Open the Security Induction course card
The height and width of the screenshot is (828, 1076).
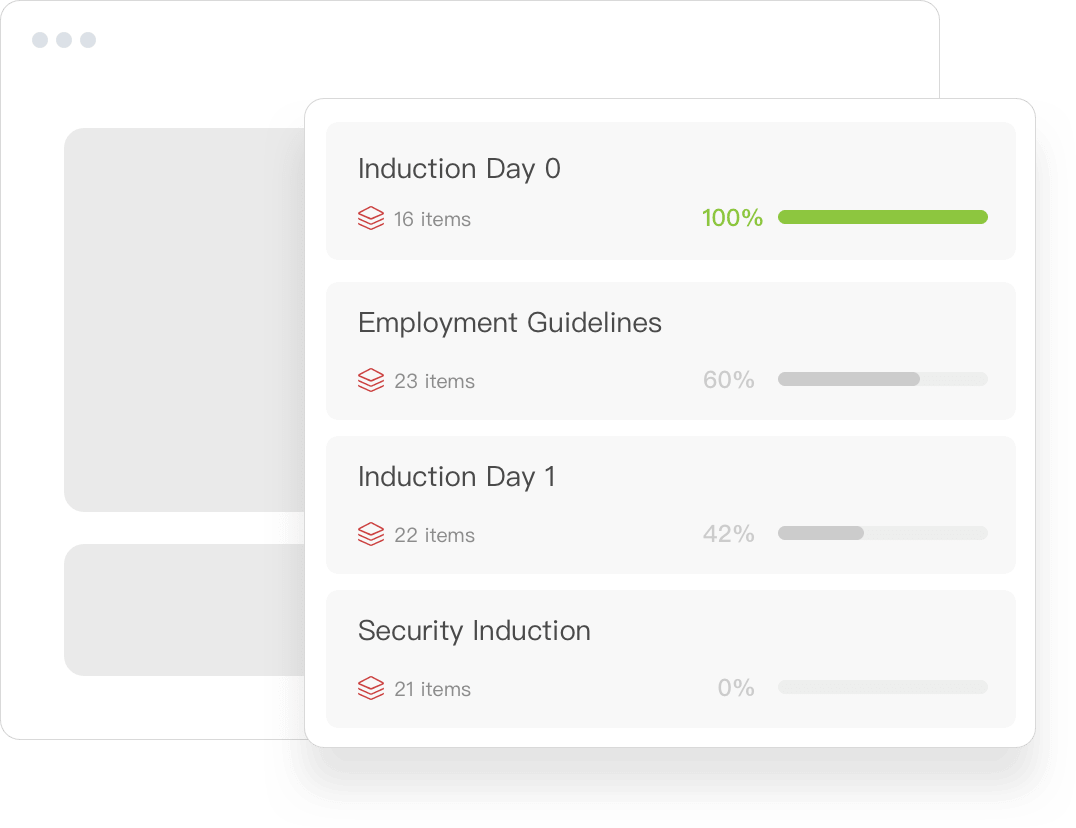pos(670,657)
